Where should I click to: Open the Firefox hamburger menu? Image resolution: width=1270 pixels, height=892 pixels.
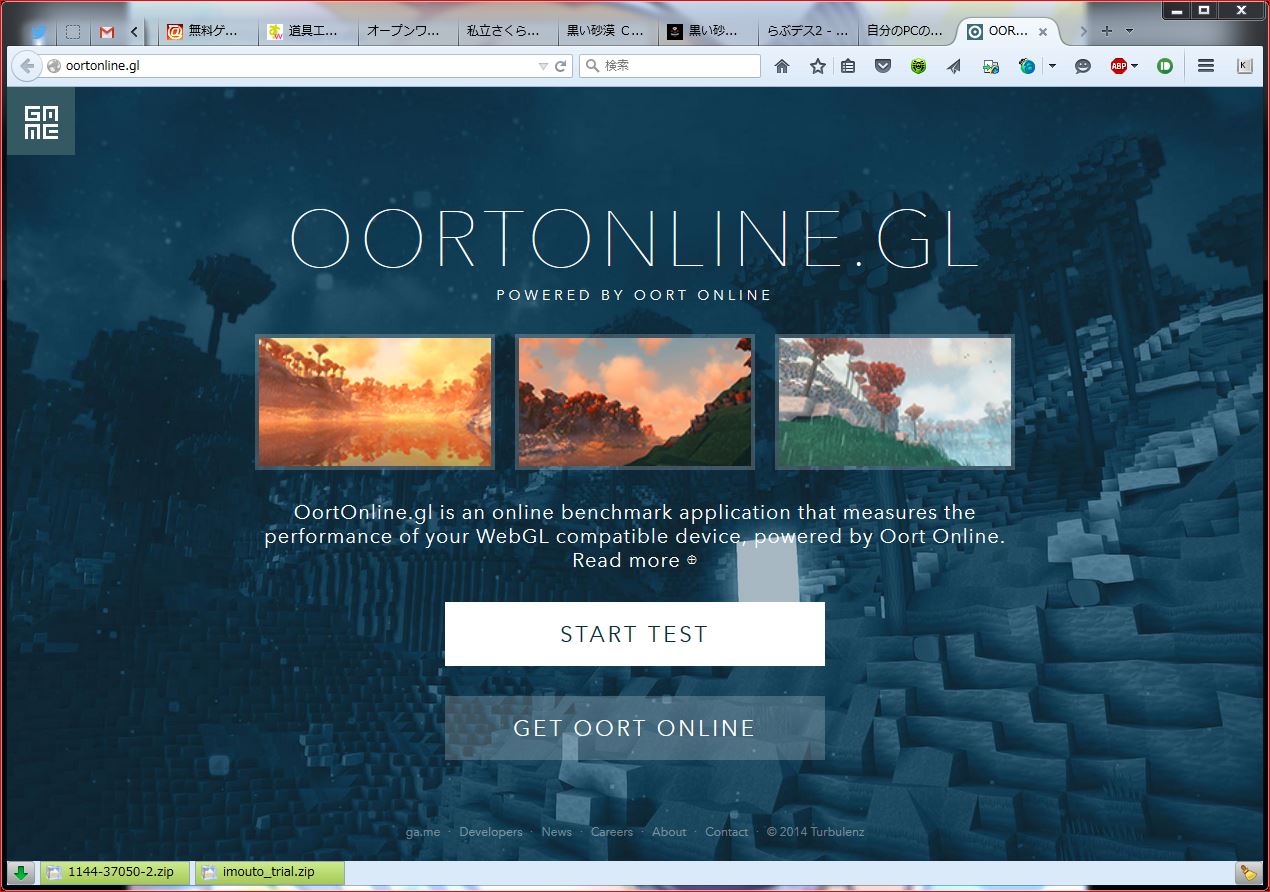tap(1206, 66)
